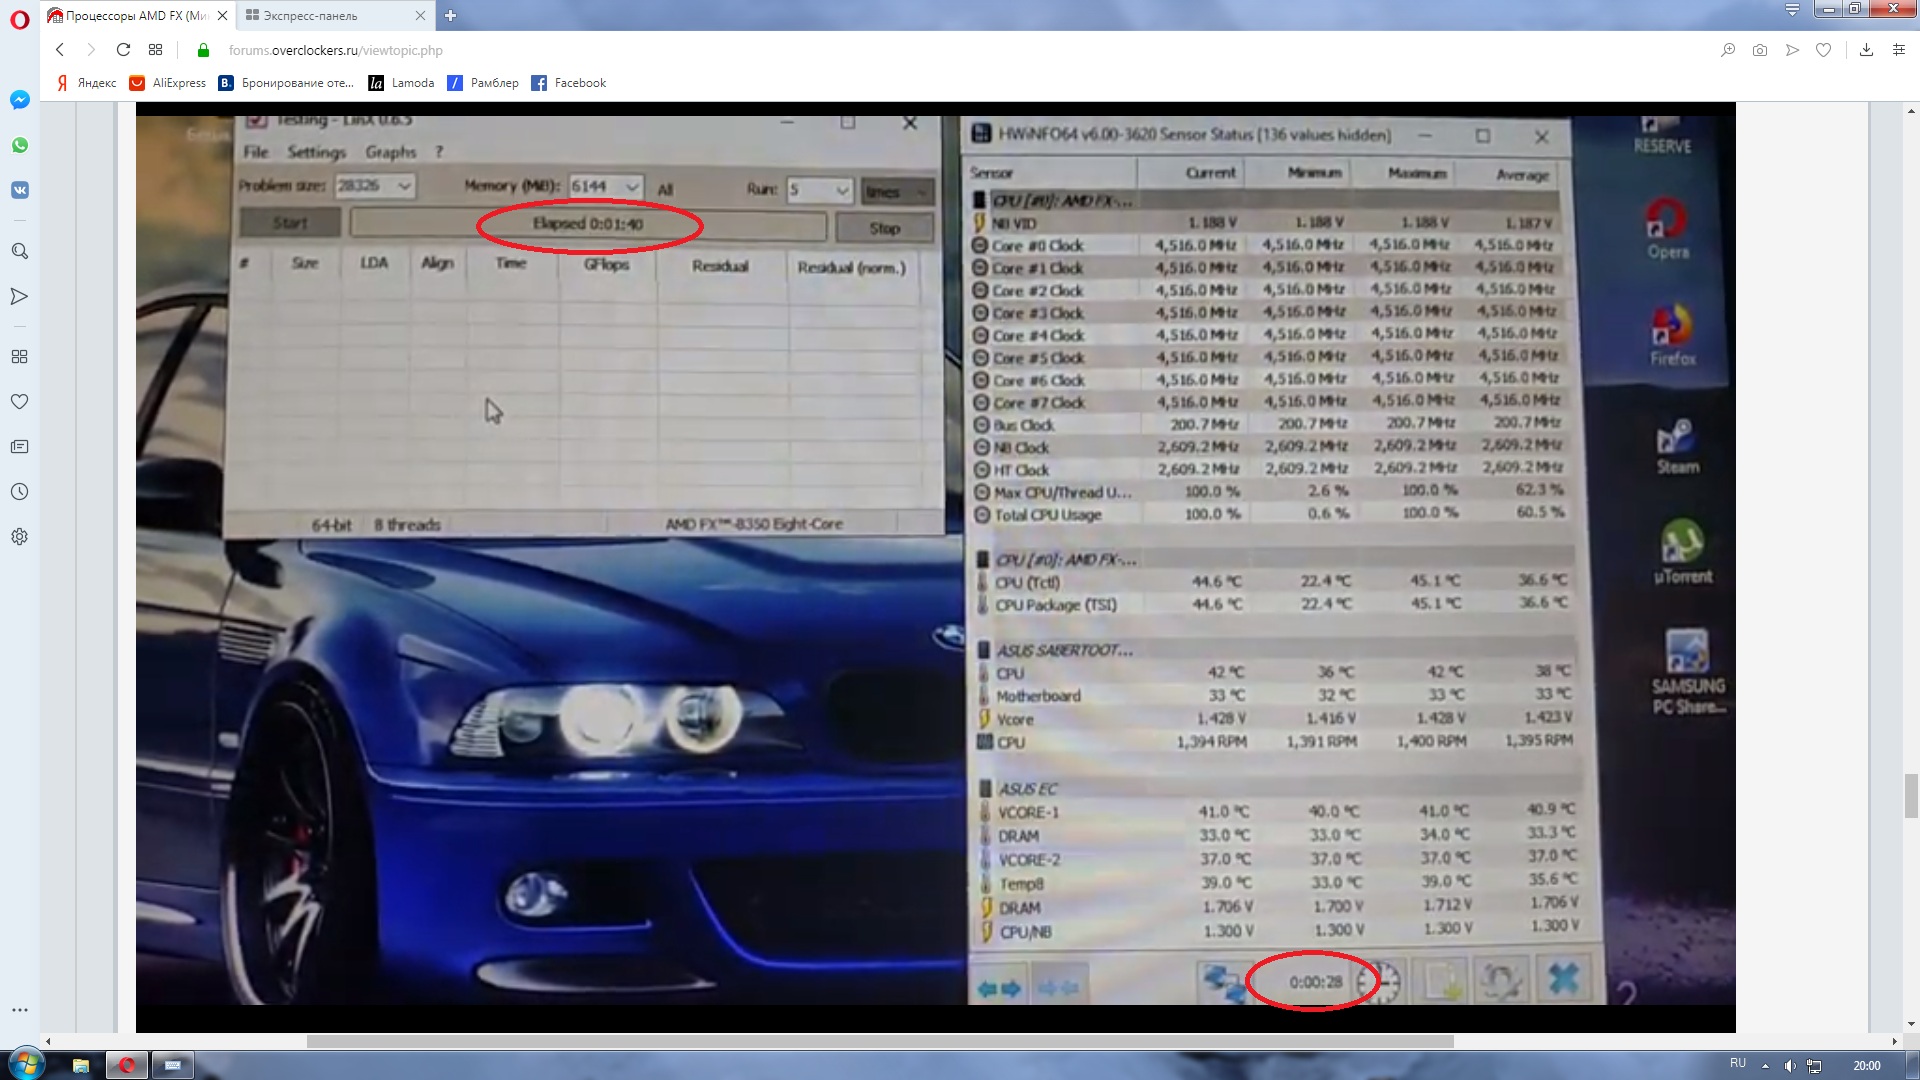Open the History sidebar clock icon
Screen dimensions: 1920x1080
pyautogui.click(x=19, y=492)
